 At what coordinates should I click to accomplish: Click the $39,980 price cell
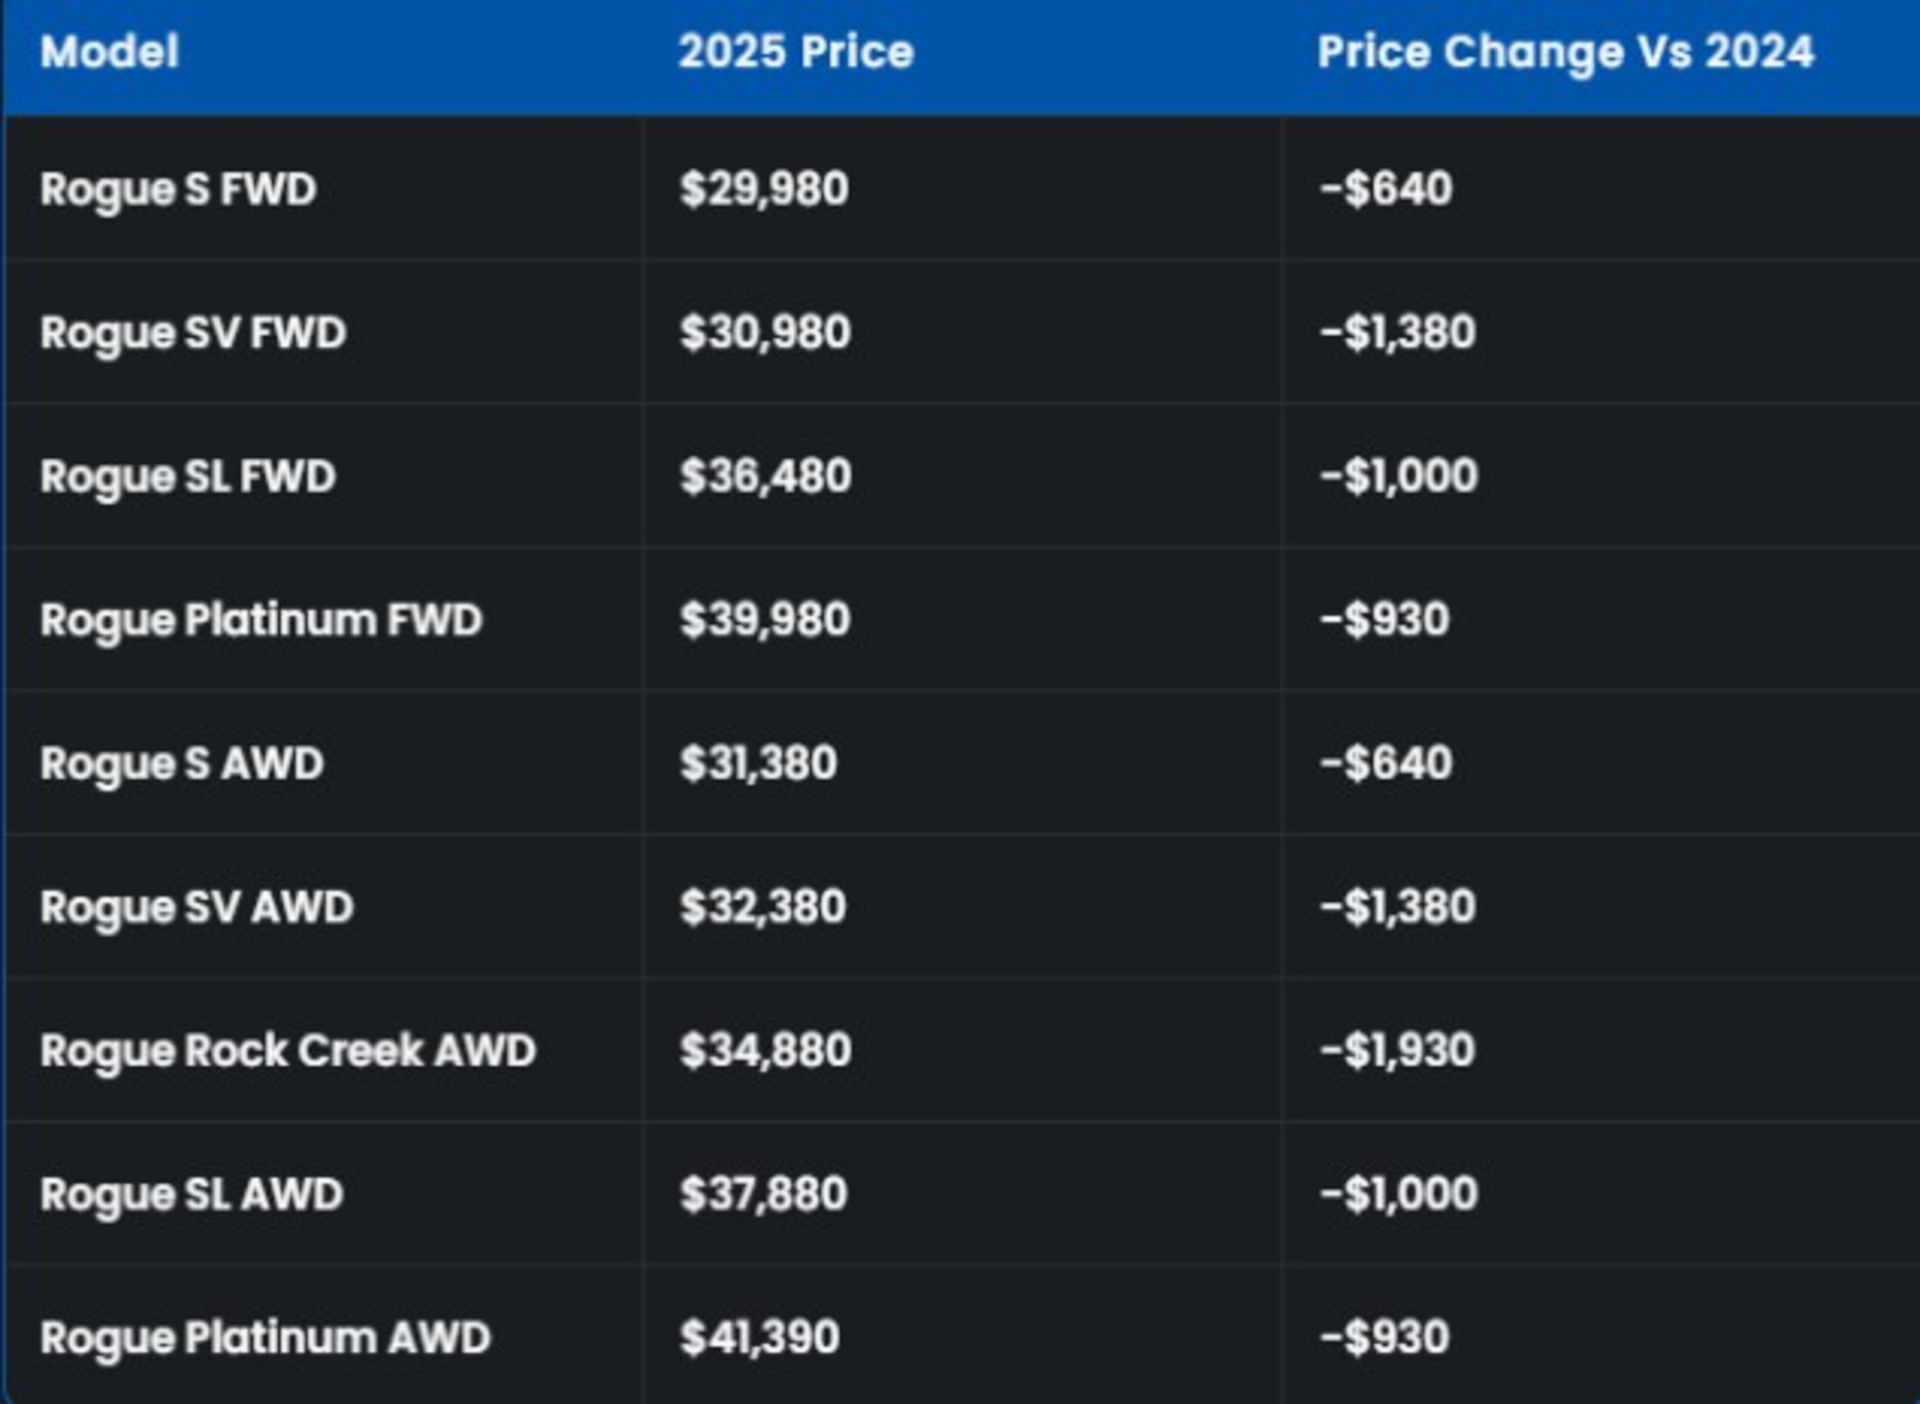coord(765,620)
